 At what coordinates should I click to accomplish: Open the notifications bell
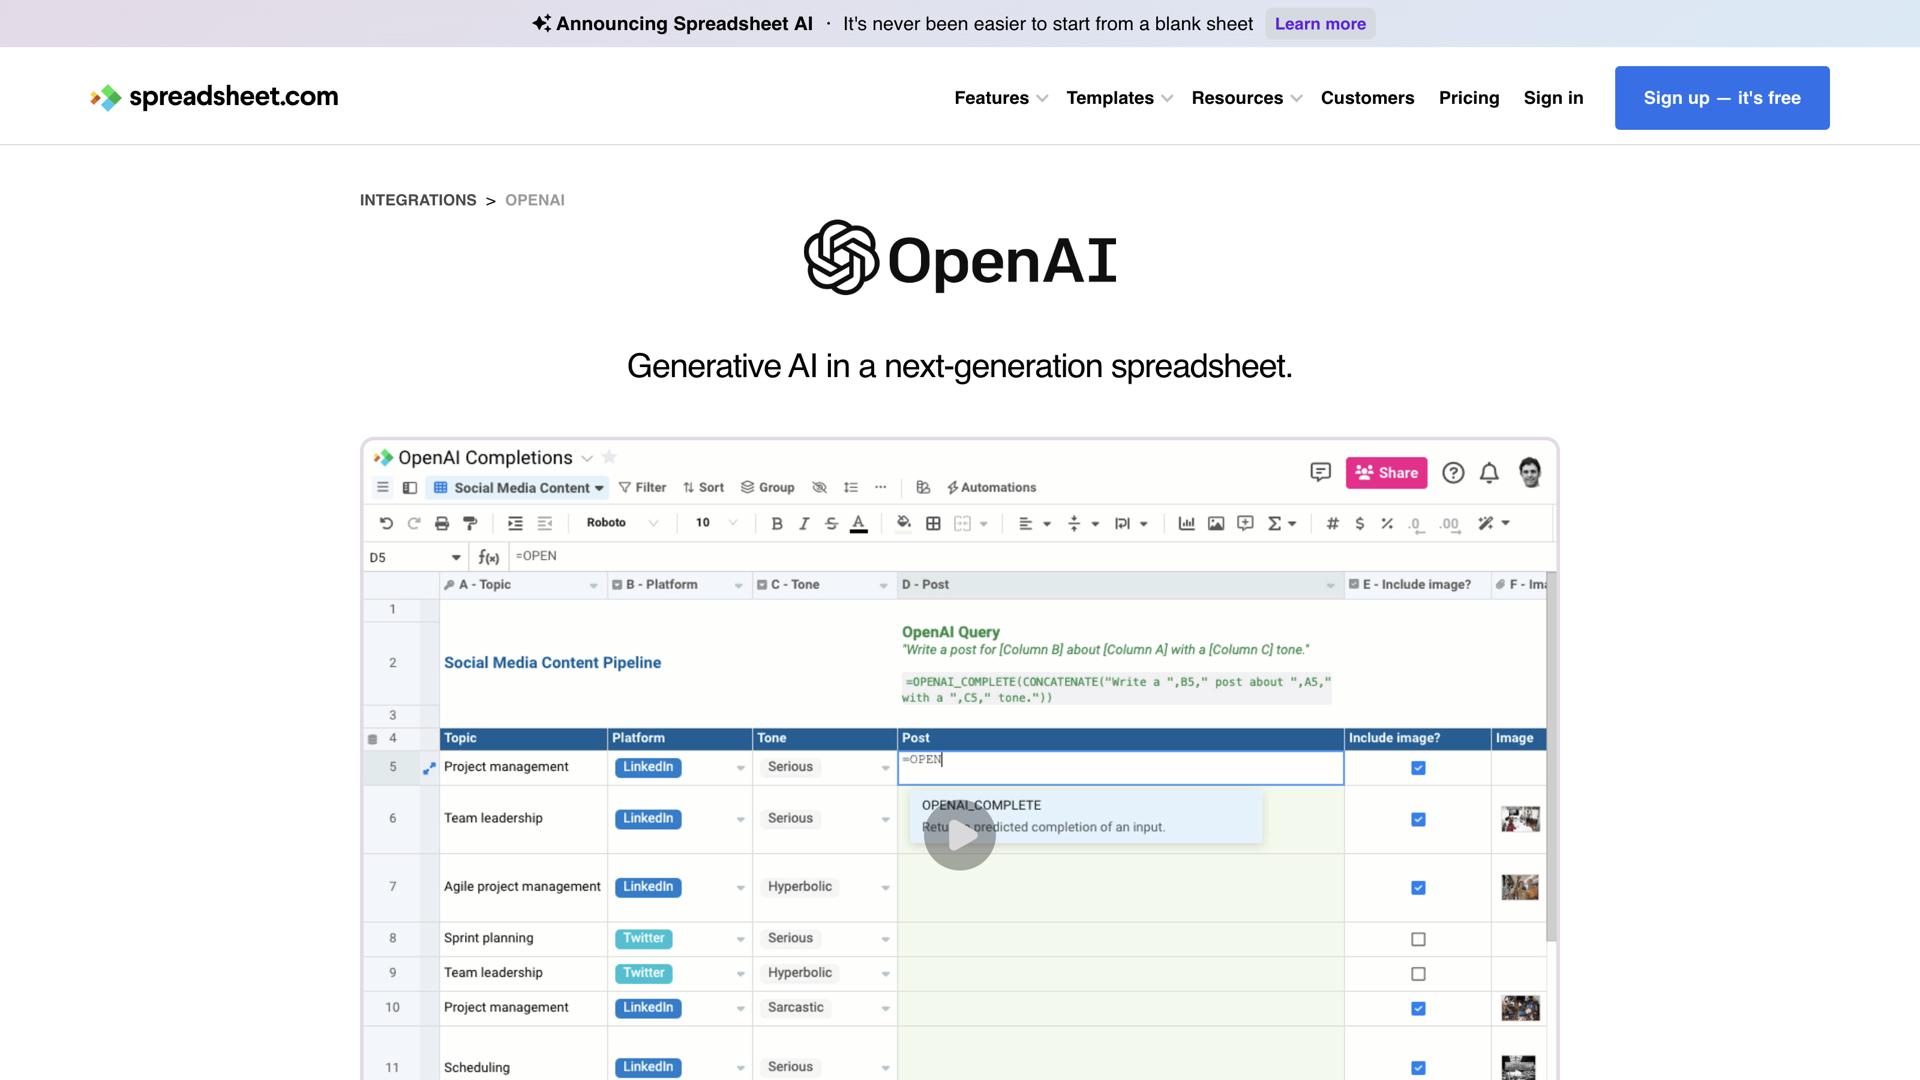(1489, 472)
